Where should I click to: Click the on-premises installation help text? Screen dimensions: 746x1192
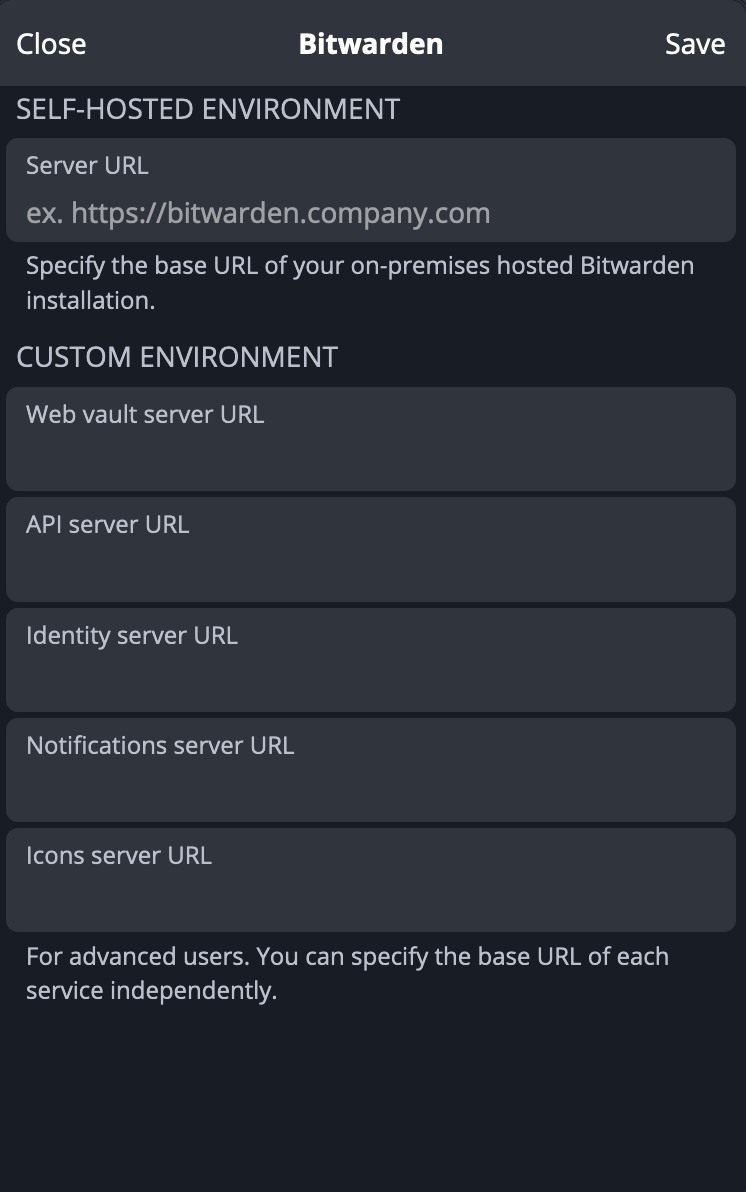click(360, 283)
